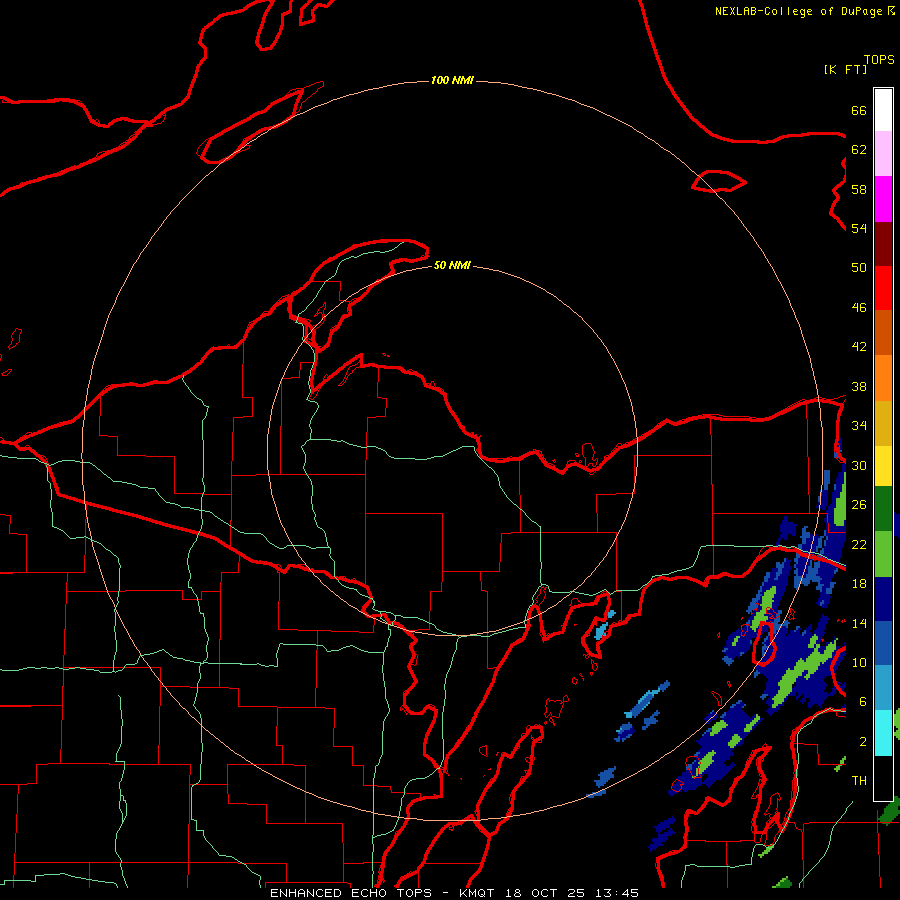Pick the yellow legend swatch

[x=883, y=465]
